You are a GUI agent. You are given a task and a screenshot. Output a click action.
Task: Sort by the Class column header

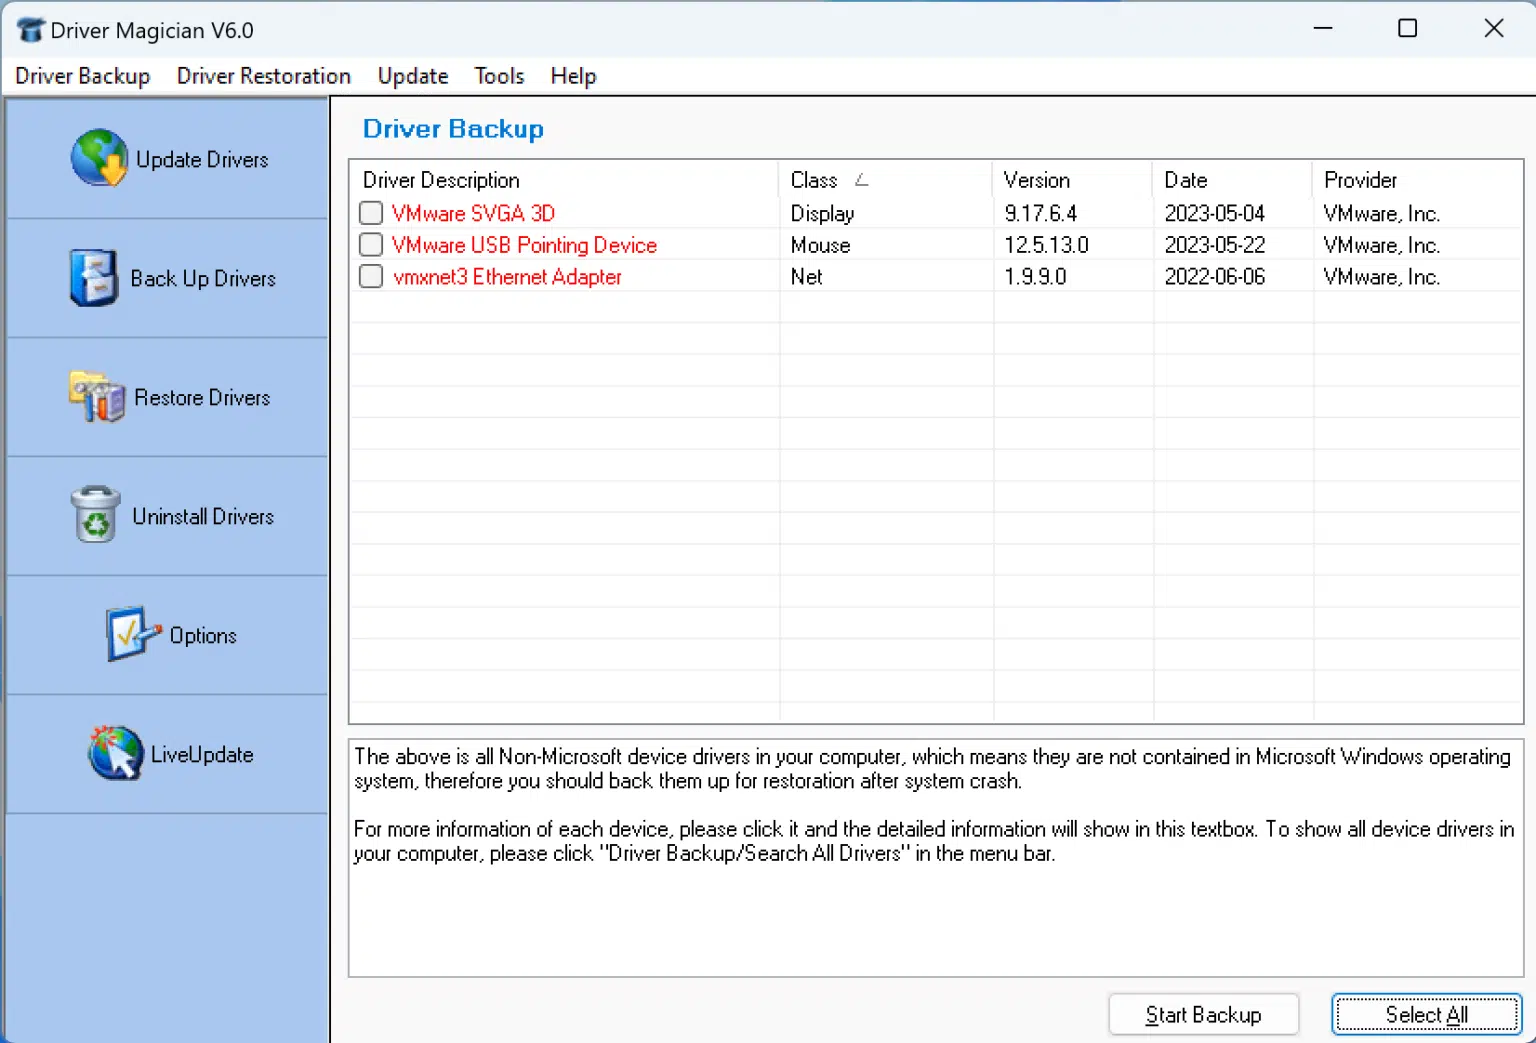[885, 180]
